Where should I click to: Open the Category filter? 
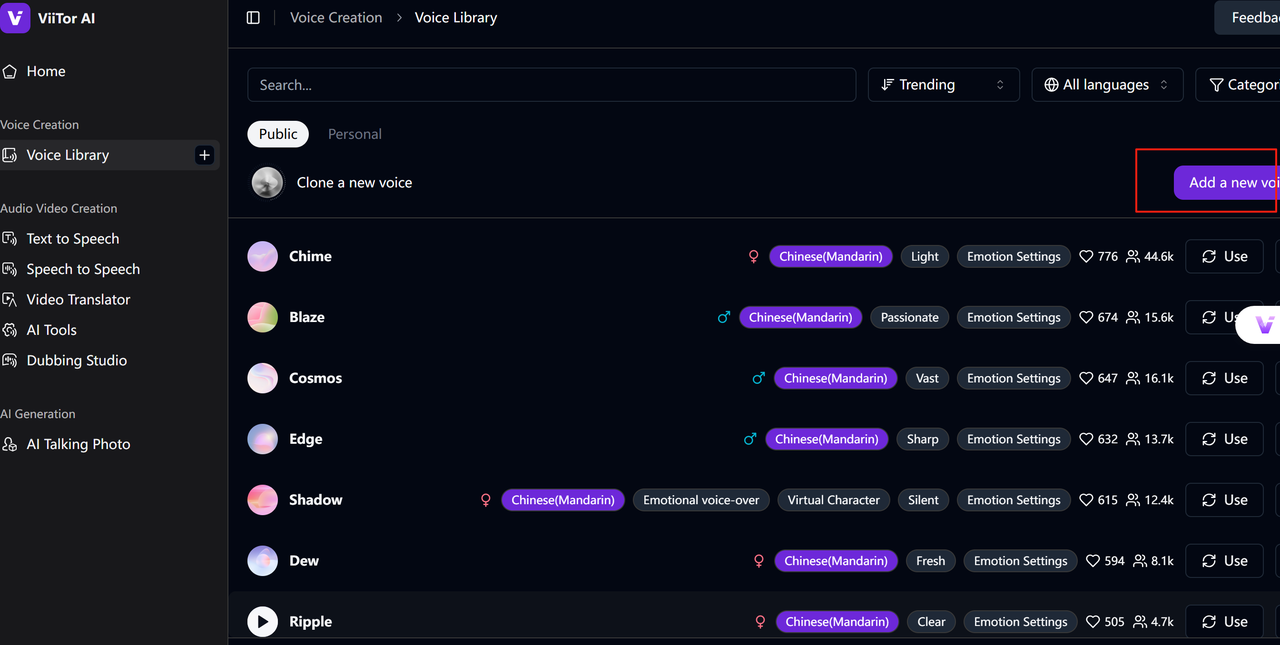[x=1240, y=85]
